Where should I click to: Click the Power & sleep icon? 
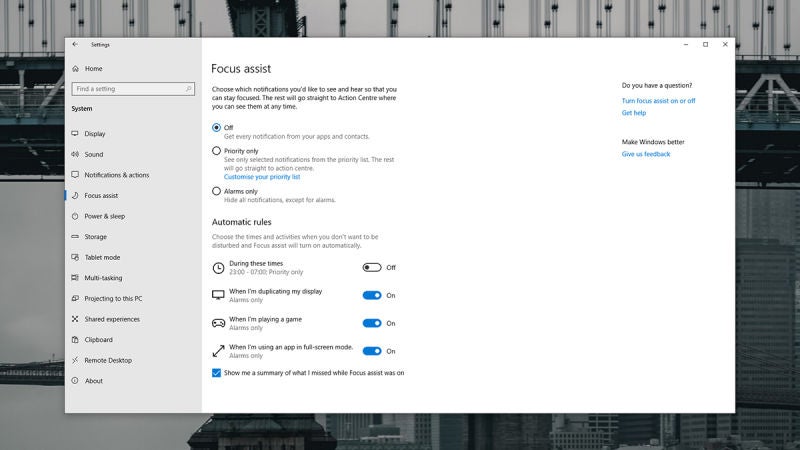coord(75,216)
